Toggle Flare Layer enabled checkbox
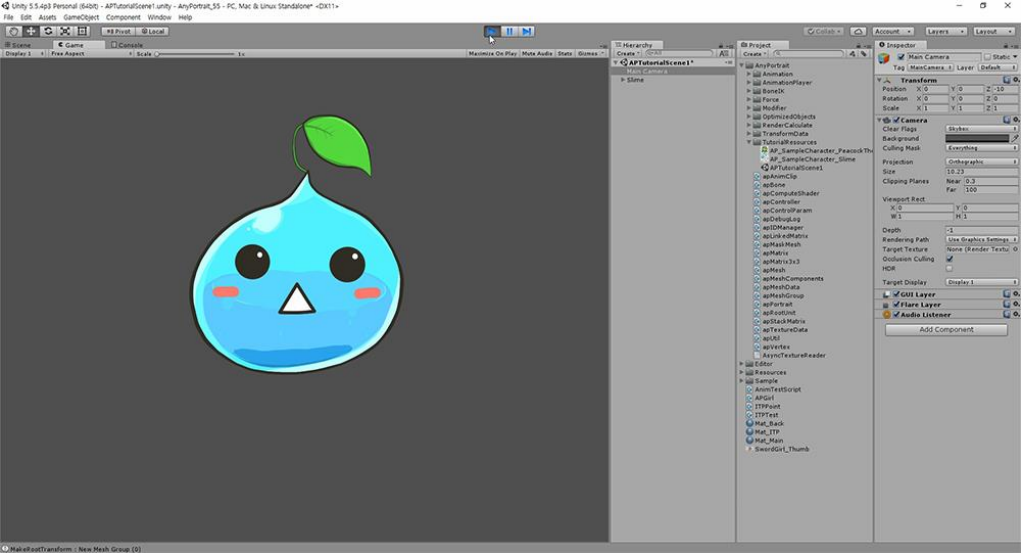 [x=896, y=304]
